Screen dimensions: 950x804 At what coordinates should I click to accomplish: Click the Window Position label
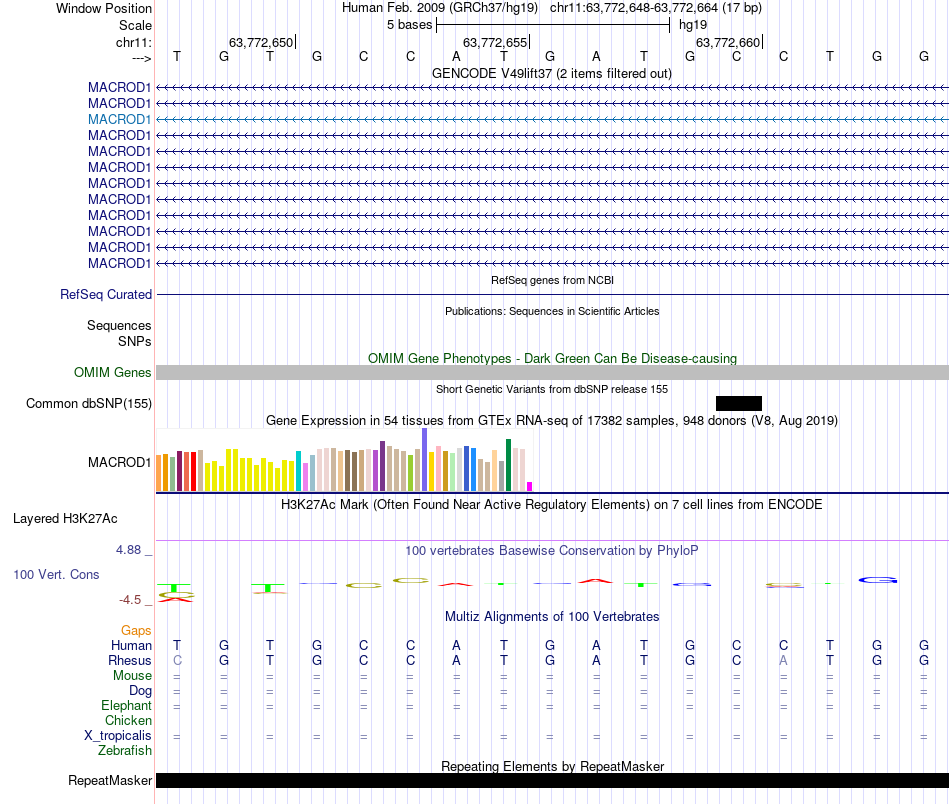pos(104,8)
